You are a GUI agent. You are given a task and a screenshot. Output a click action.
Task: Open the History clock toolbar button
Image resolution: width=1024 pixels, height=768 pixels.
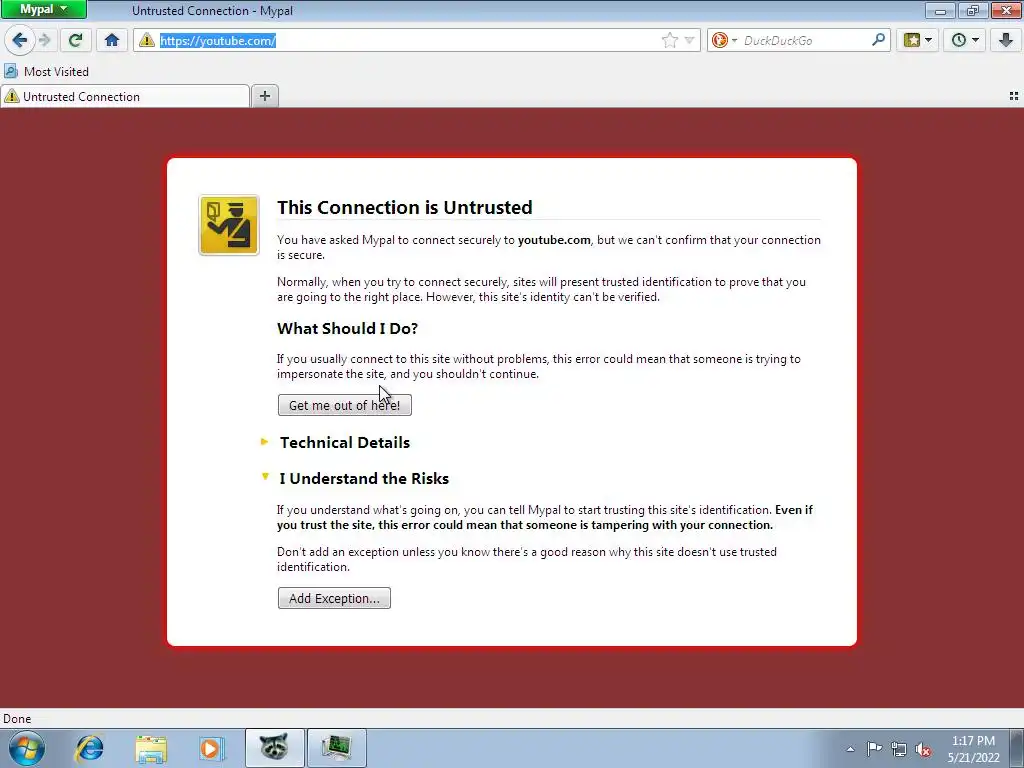pyautogui.click(x=965, y=40)
